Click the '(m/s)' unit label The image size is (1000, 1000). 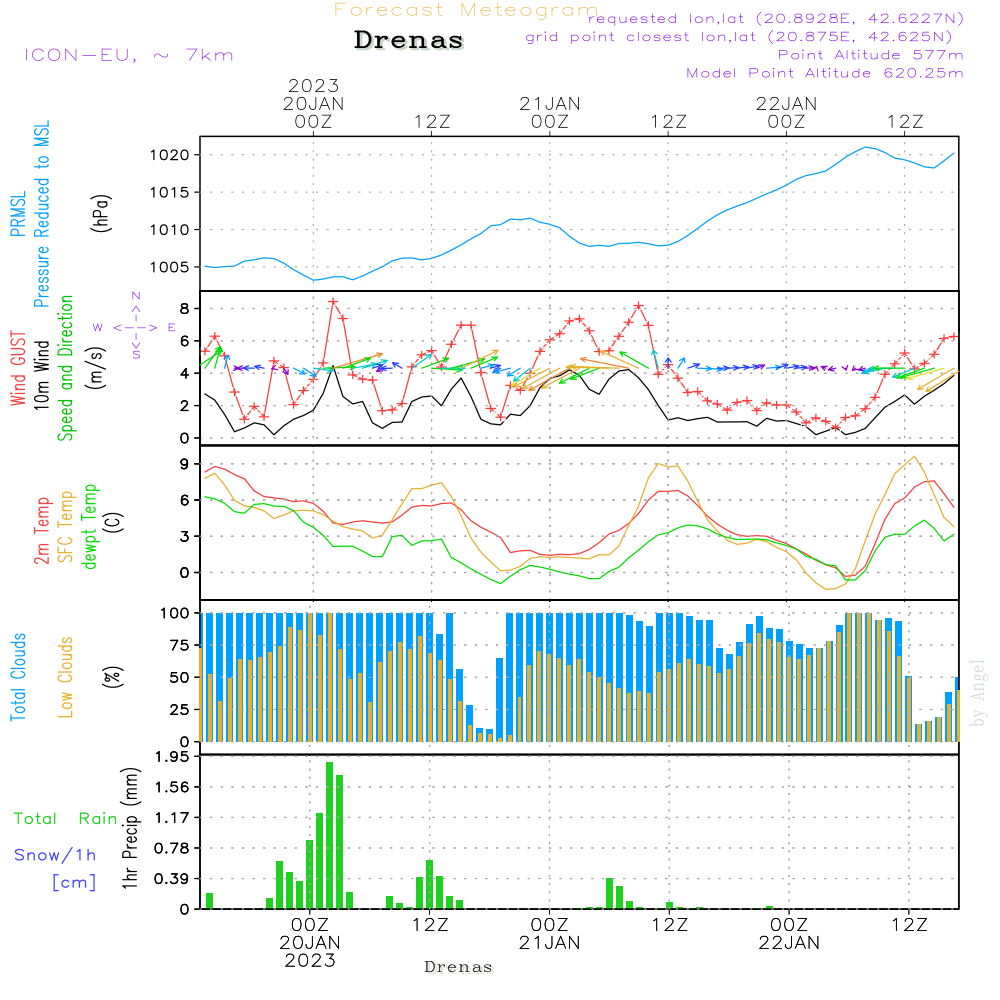tap(96, 368)
